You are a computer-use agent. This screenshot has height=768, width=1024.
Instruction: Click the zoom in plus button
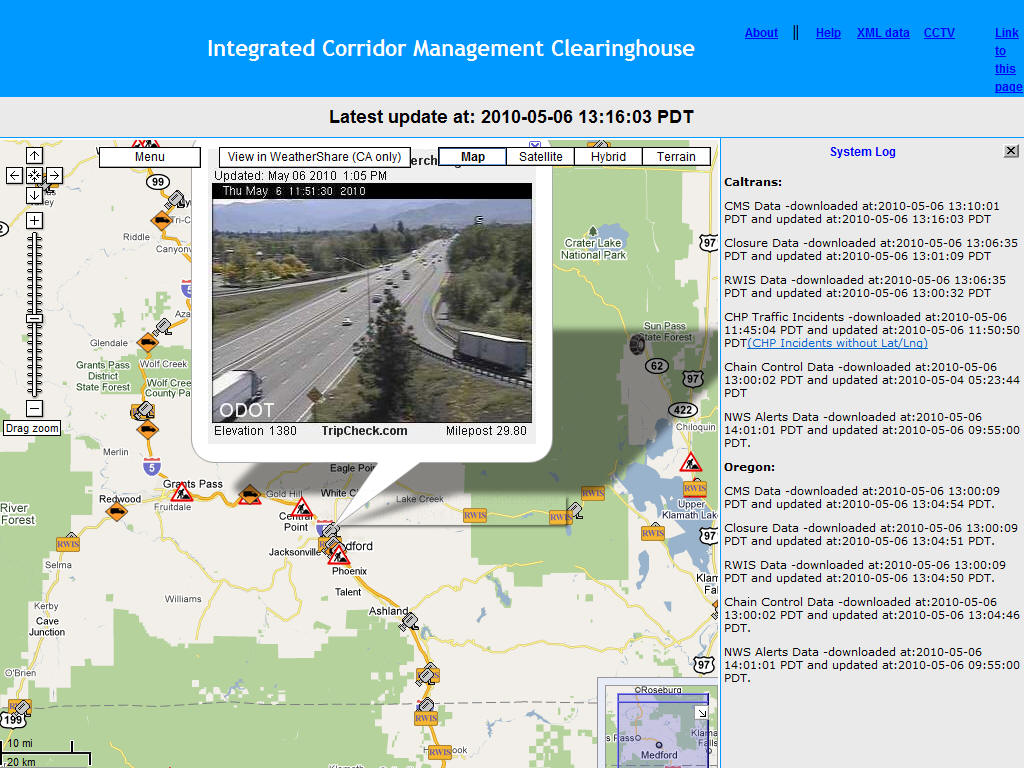tap(34, 220)
